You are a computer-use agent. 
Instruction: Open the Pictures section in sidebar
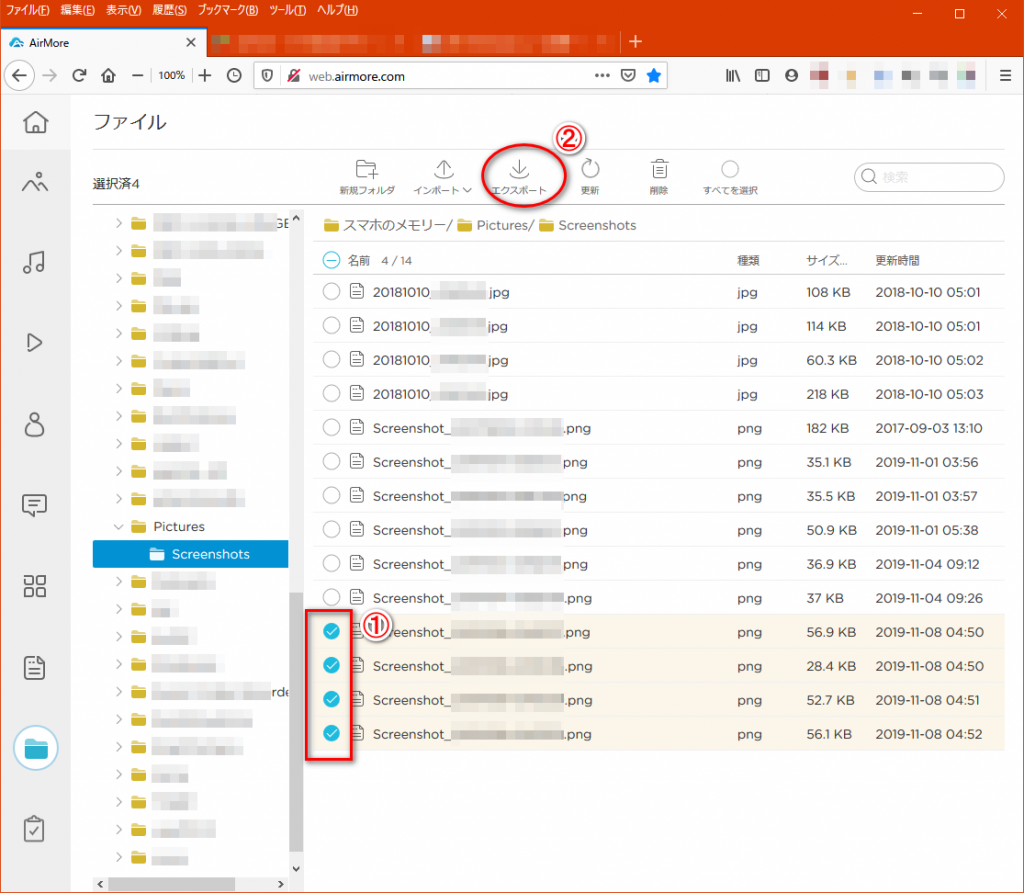[x=35, y=182]
